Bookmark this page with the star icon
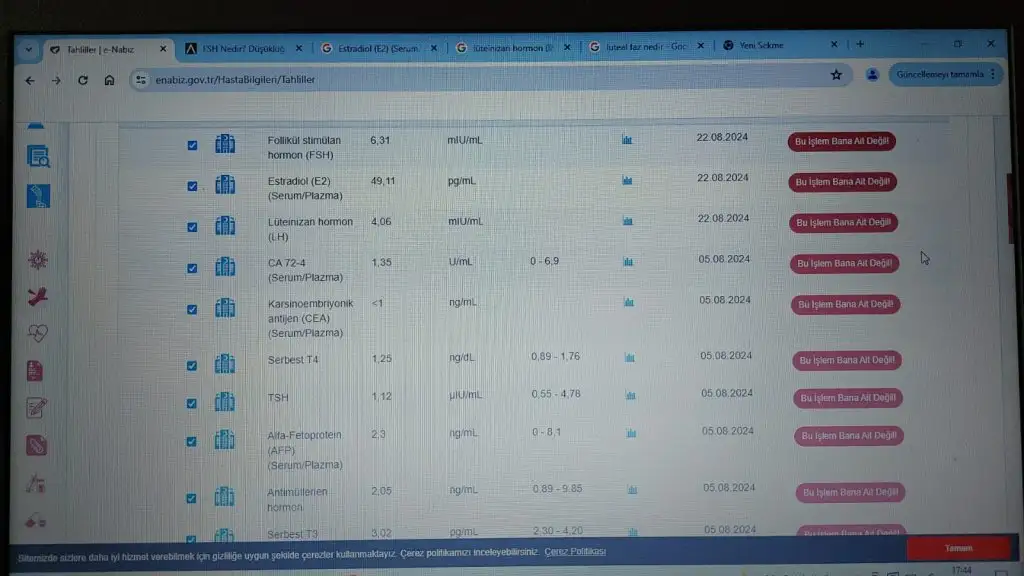The width and height of the screenshot is (1024, 576). (836, 75)
